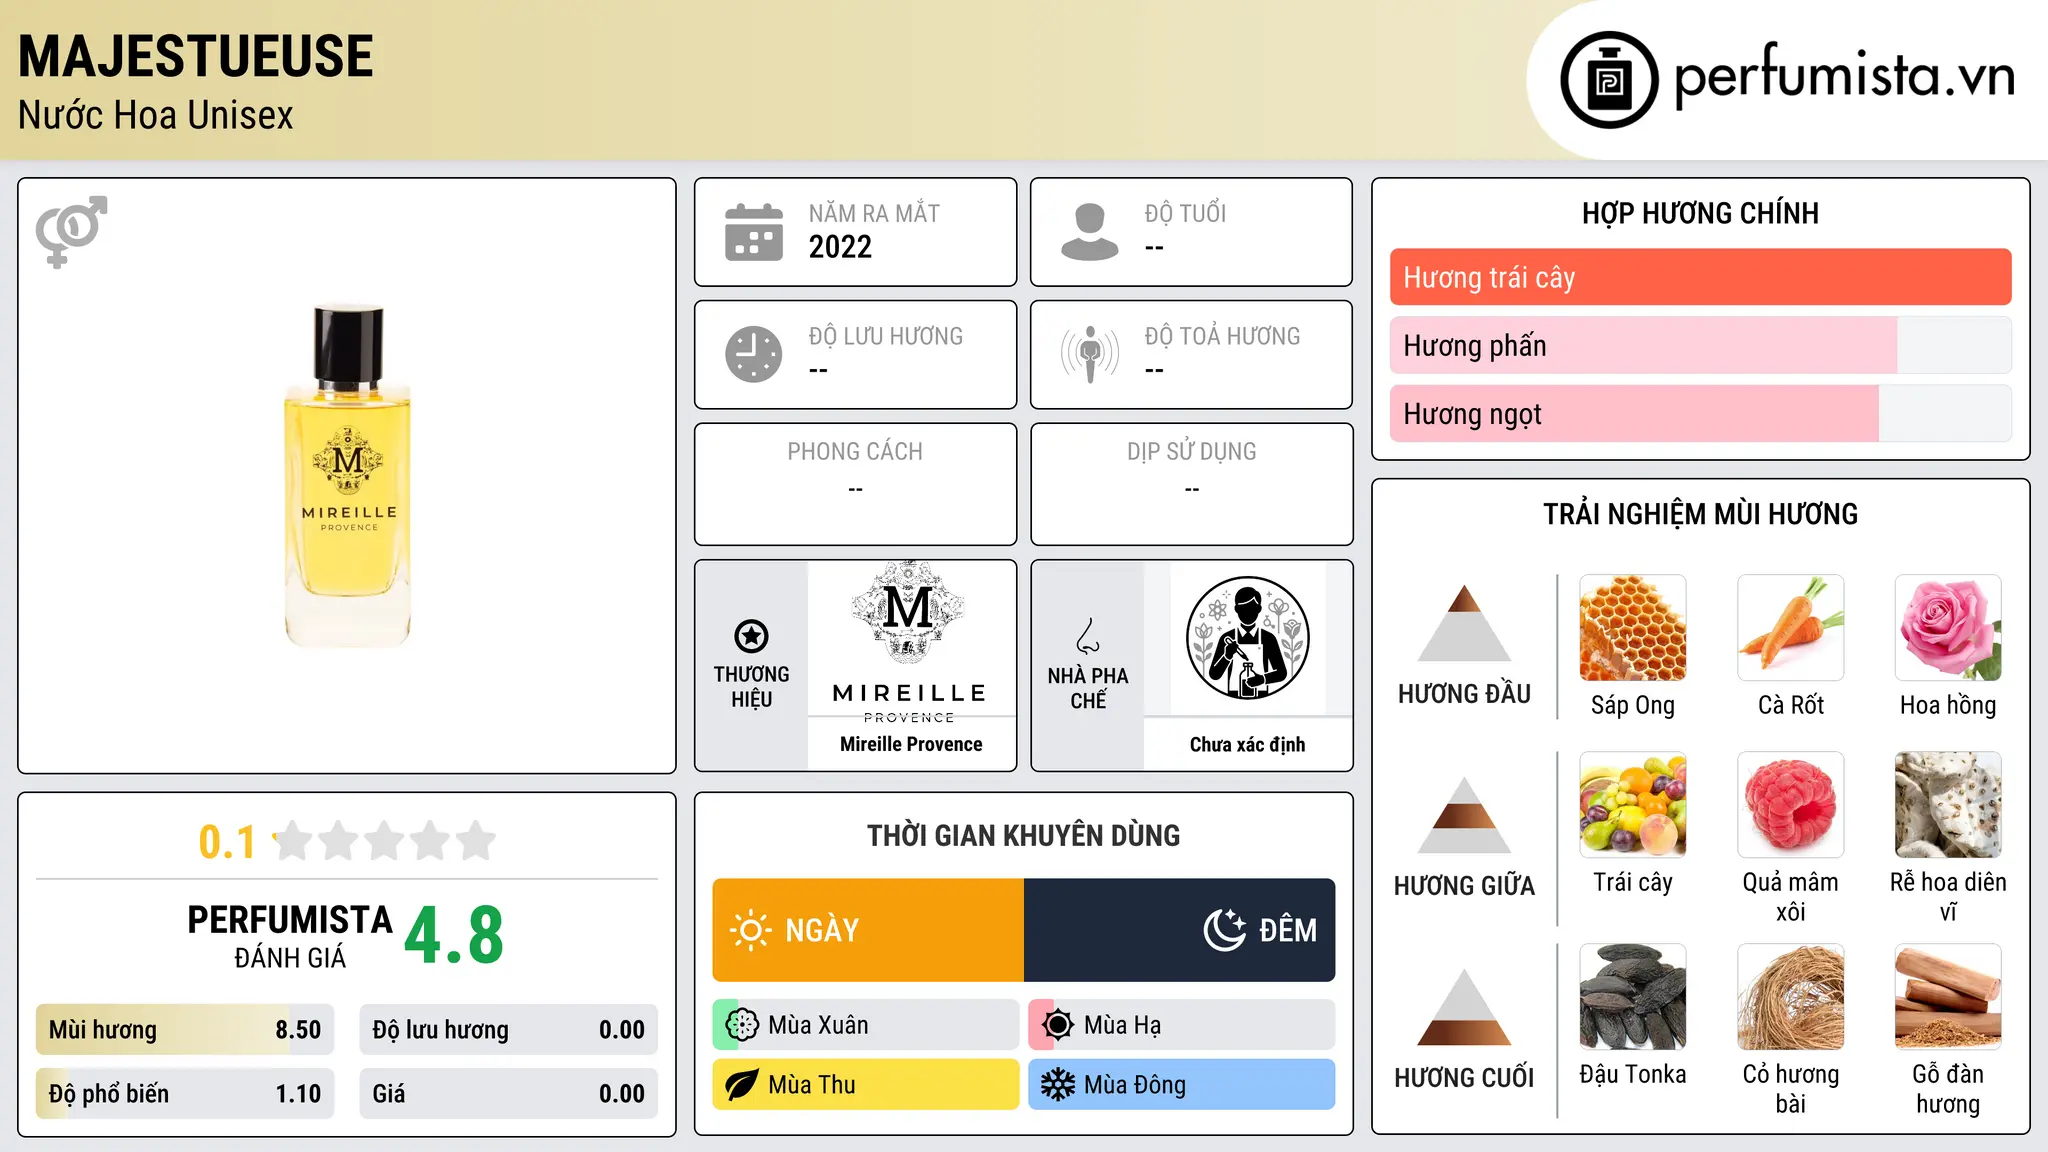Select the Trái cây fruit note image
Screen dimensions: 2048x1152
click(x=1633, y=805)
